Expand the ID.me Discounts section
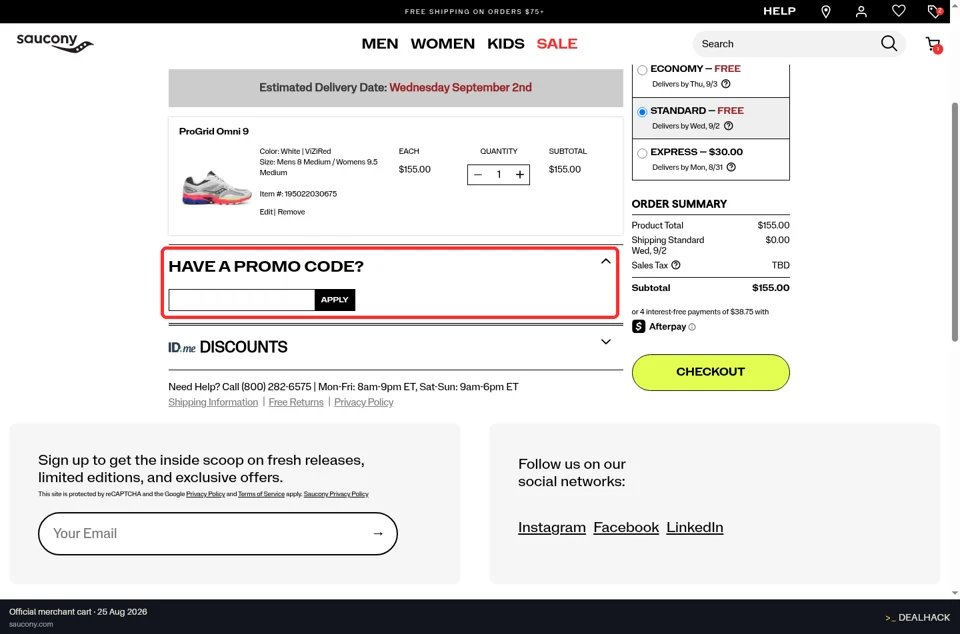This screenshot has height=634, width=960. [606, 342]
